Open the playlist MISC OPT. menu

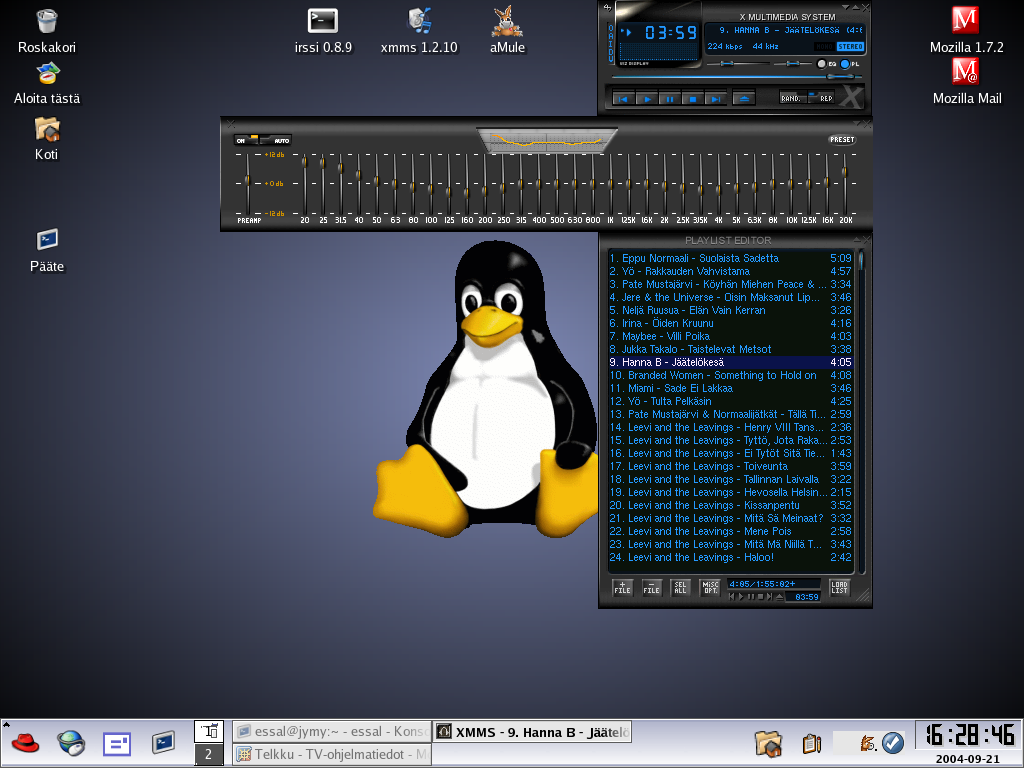[x=710, y=588]
